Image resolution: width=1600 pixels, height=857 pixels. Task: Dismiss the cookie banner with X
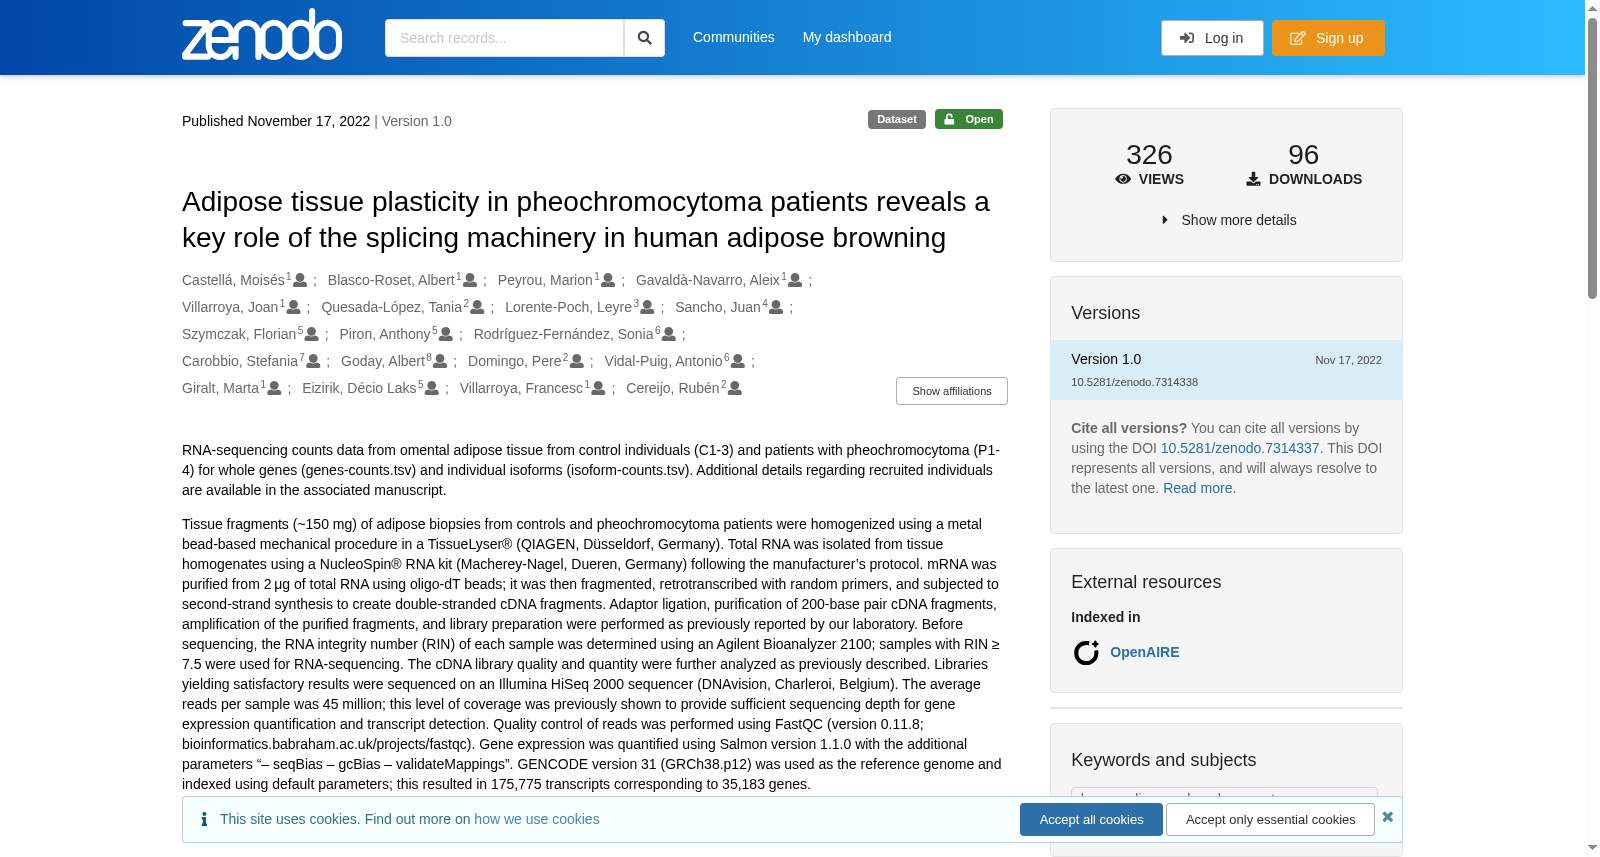1388,817
